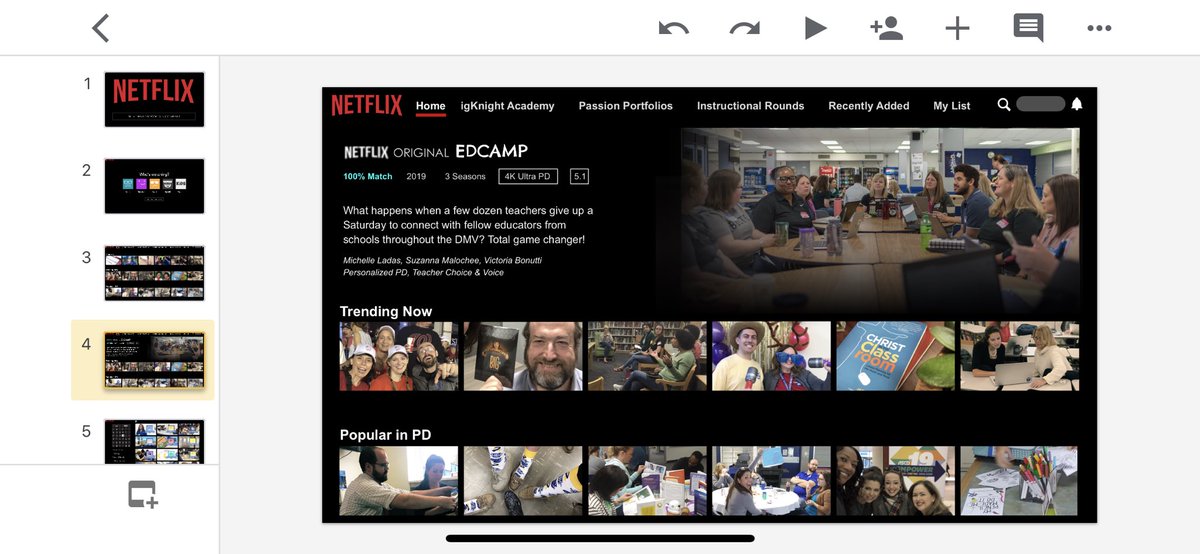Select the Trending Now heading
The image size is (1200, 554).
coord(386,311)
